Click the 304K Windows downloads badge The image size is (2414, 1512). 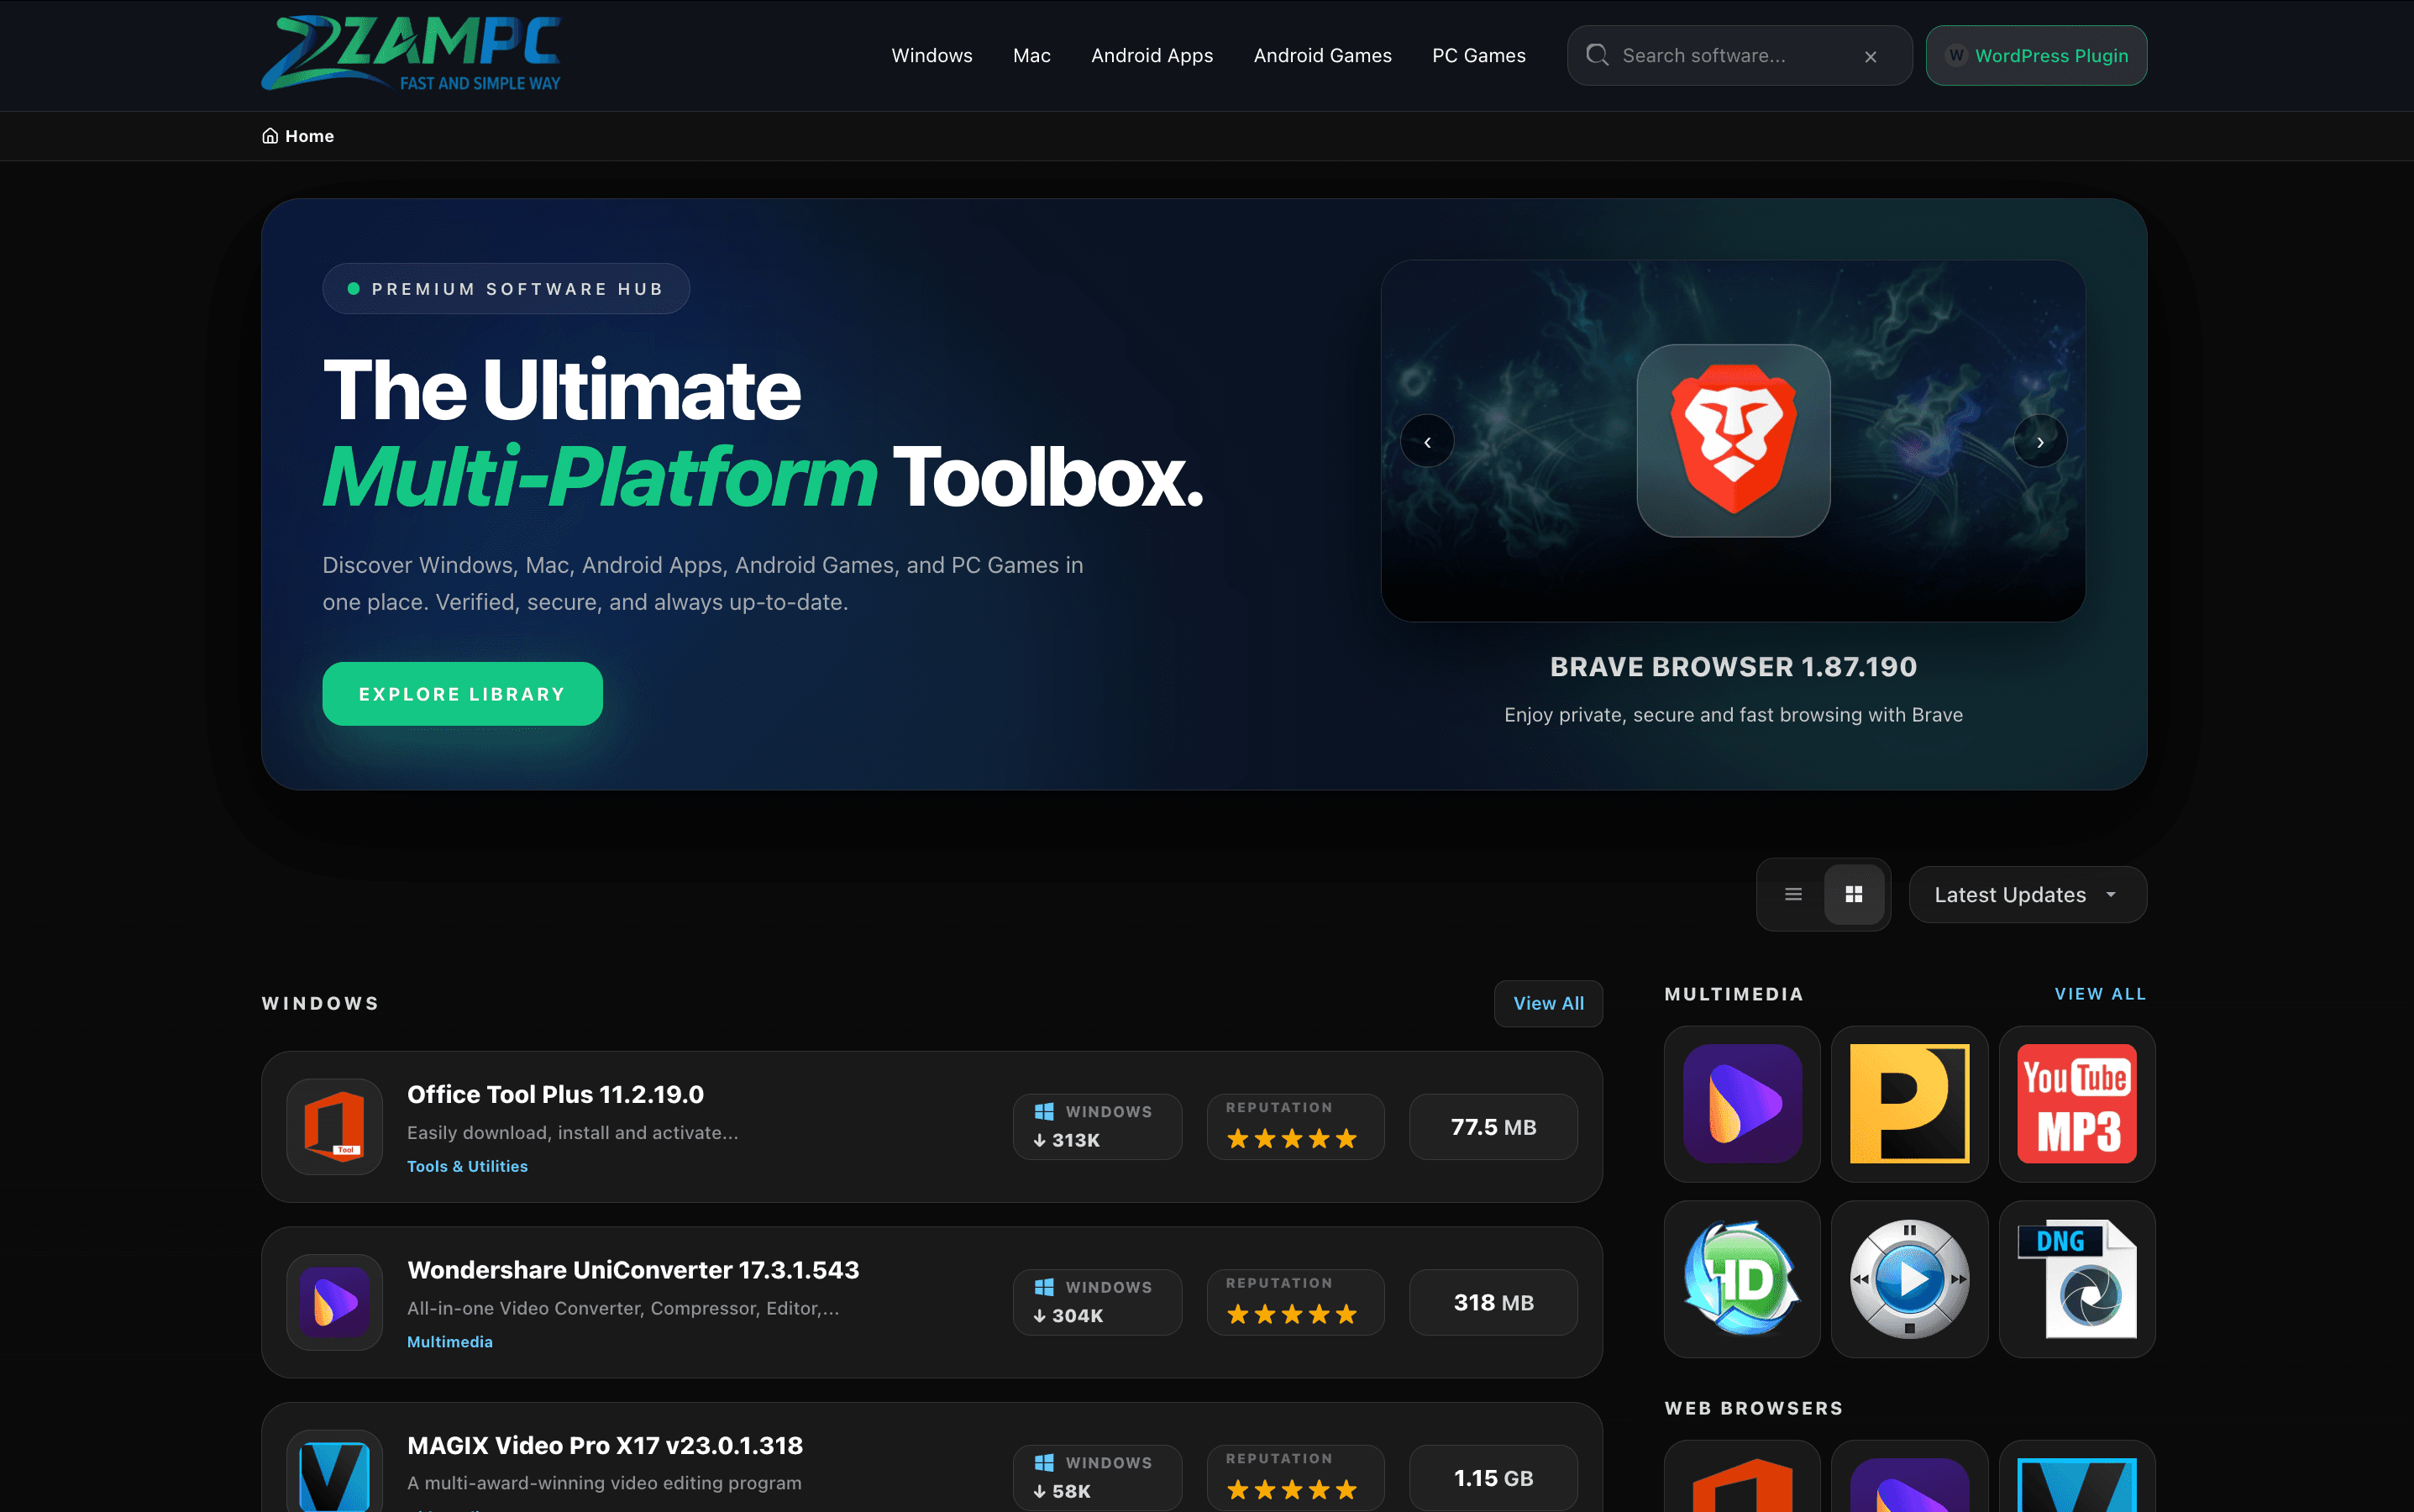coord(1097,1302)
